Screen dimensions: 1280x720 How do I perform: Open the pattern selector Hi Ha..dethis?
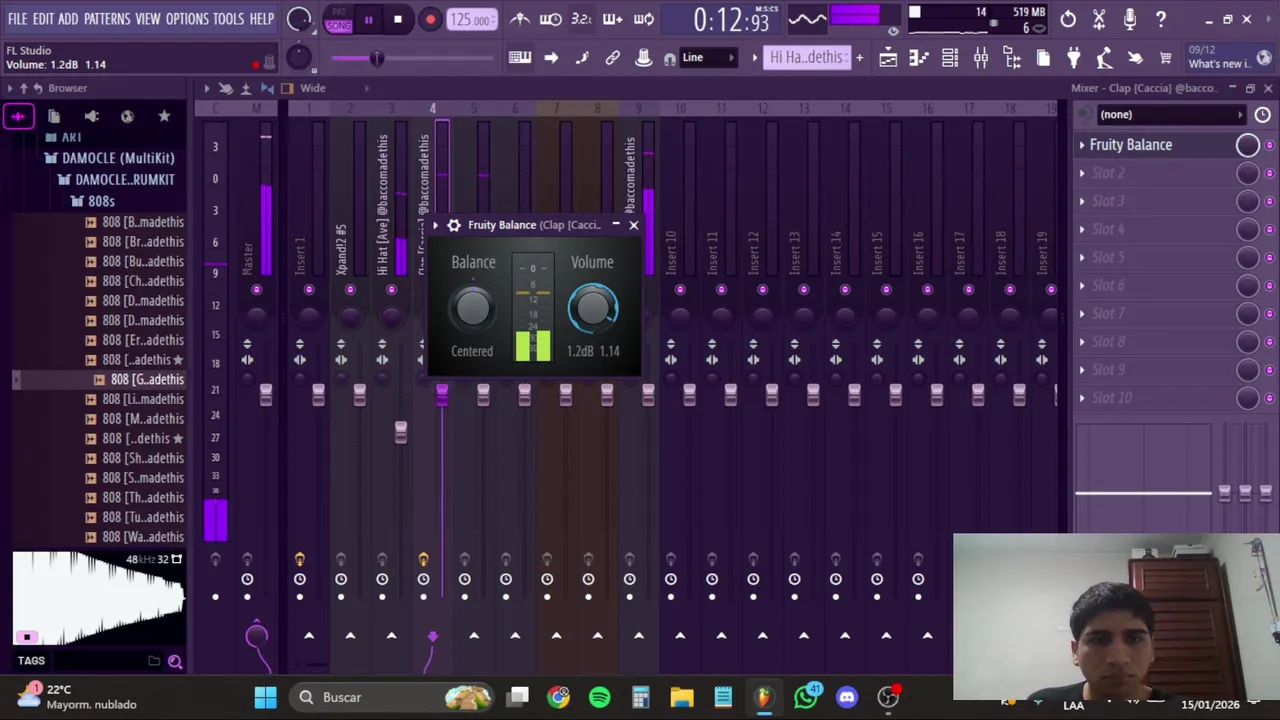click(x=807, y=58)
